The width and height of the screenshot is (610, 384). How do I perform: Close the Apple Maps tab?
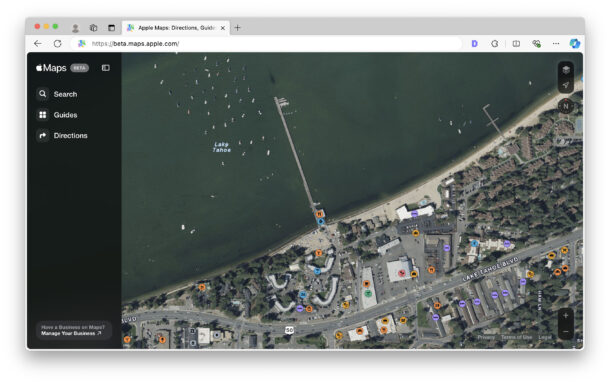click(223, 28)
